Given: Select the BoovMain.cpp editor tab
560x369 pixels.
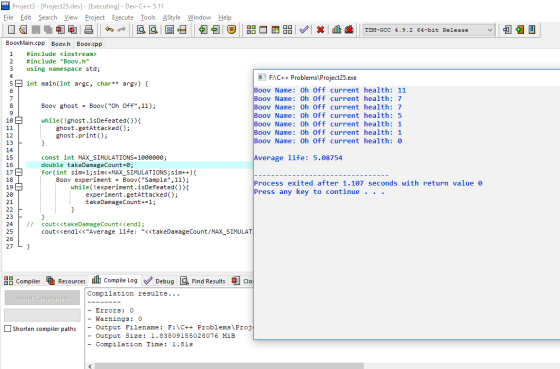Looking at the screenshot, I should pyautogui.click(x=25, y=43).
